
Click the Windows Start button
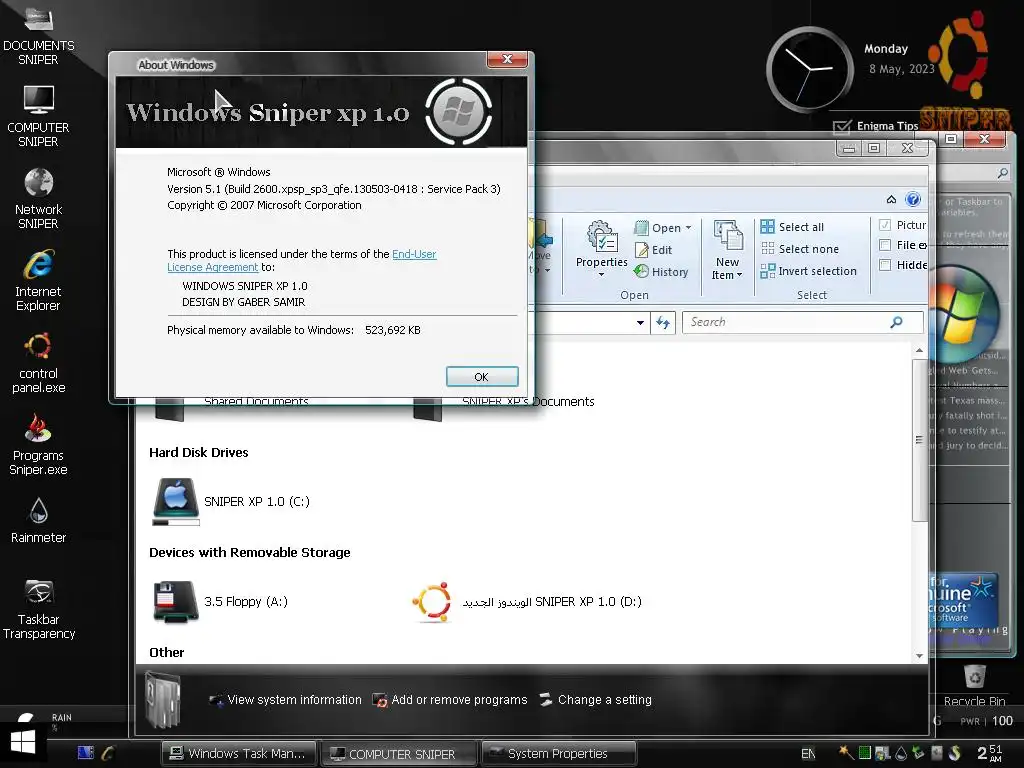pos(23,741)
